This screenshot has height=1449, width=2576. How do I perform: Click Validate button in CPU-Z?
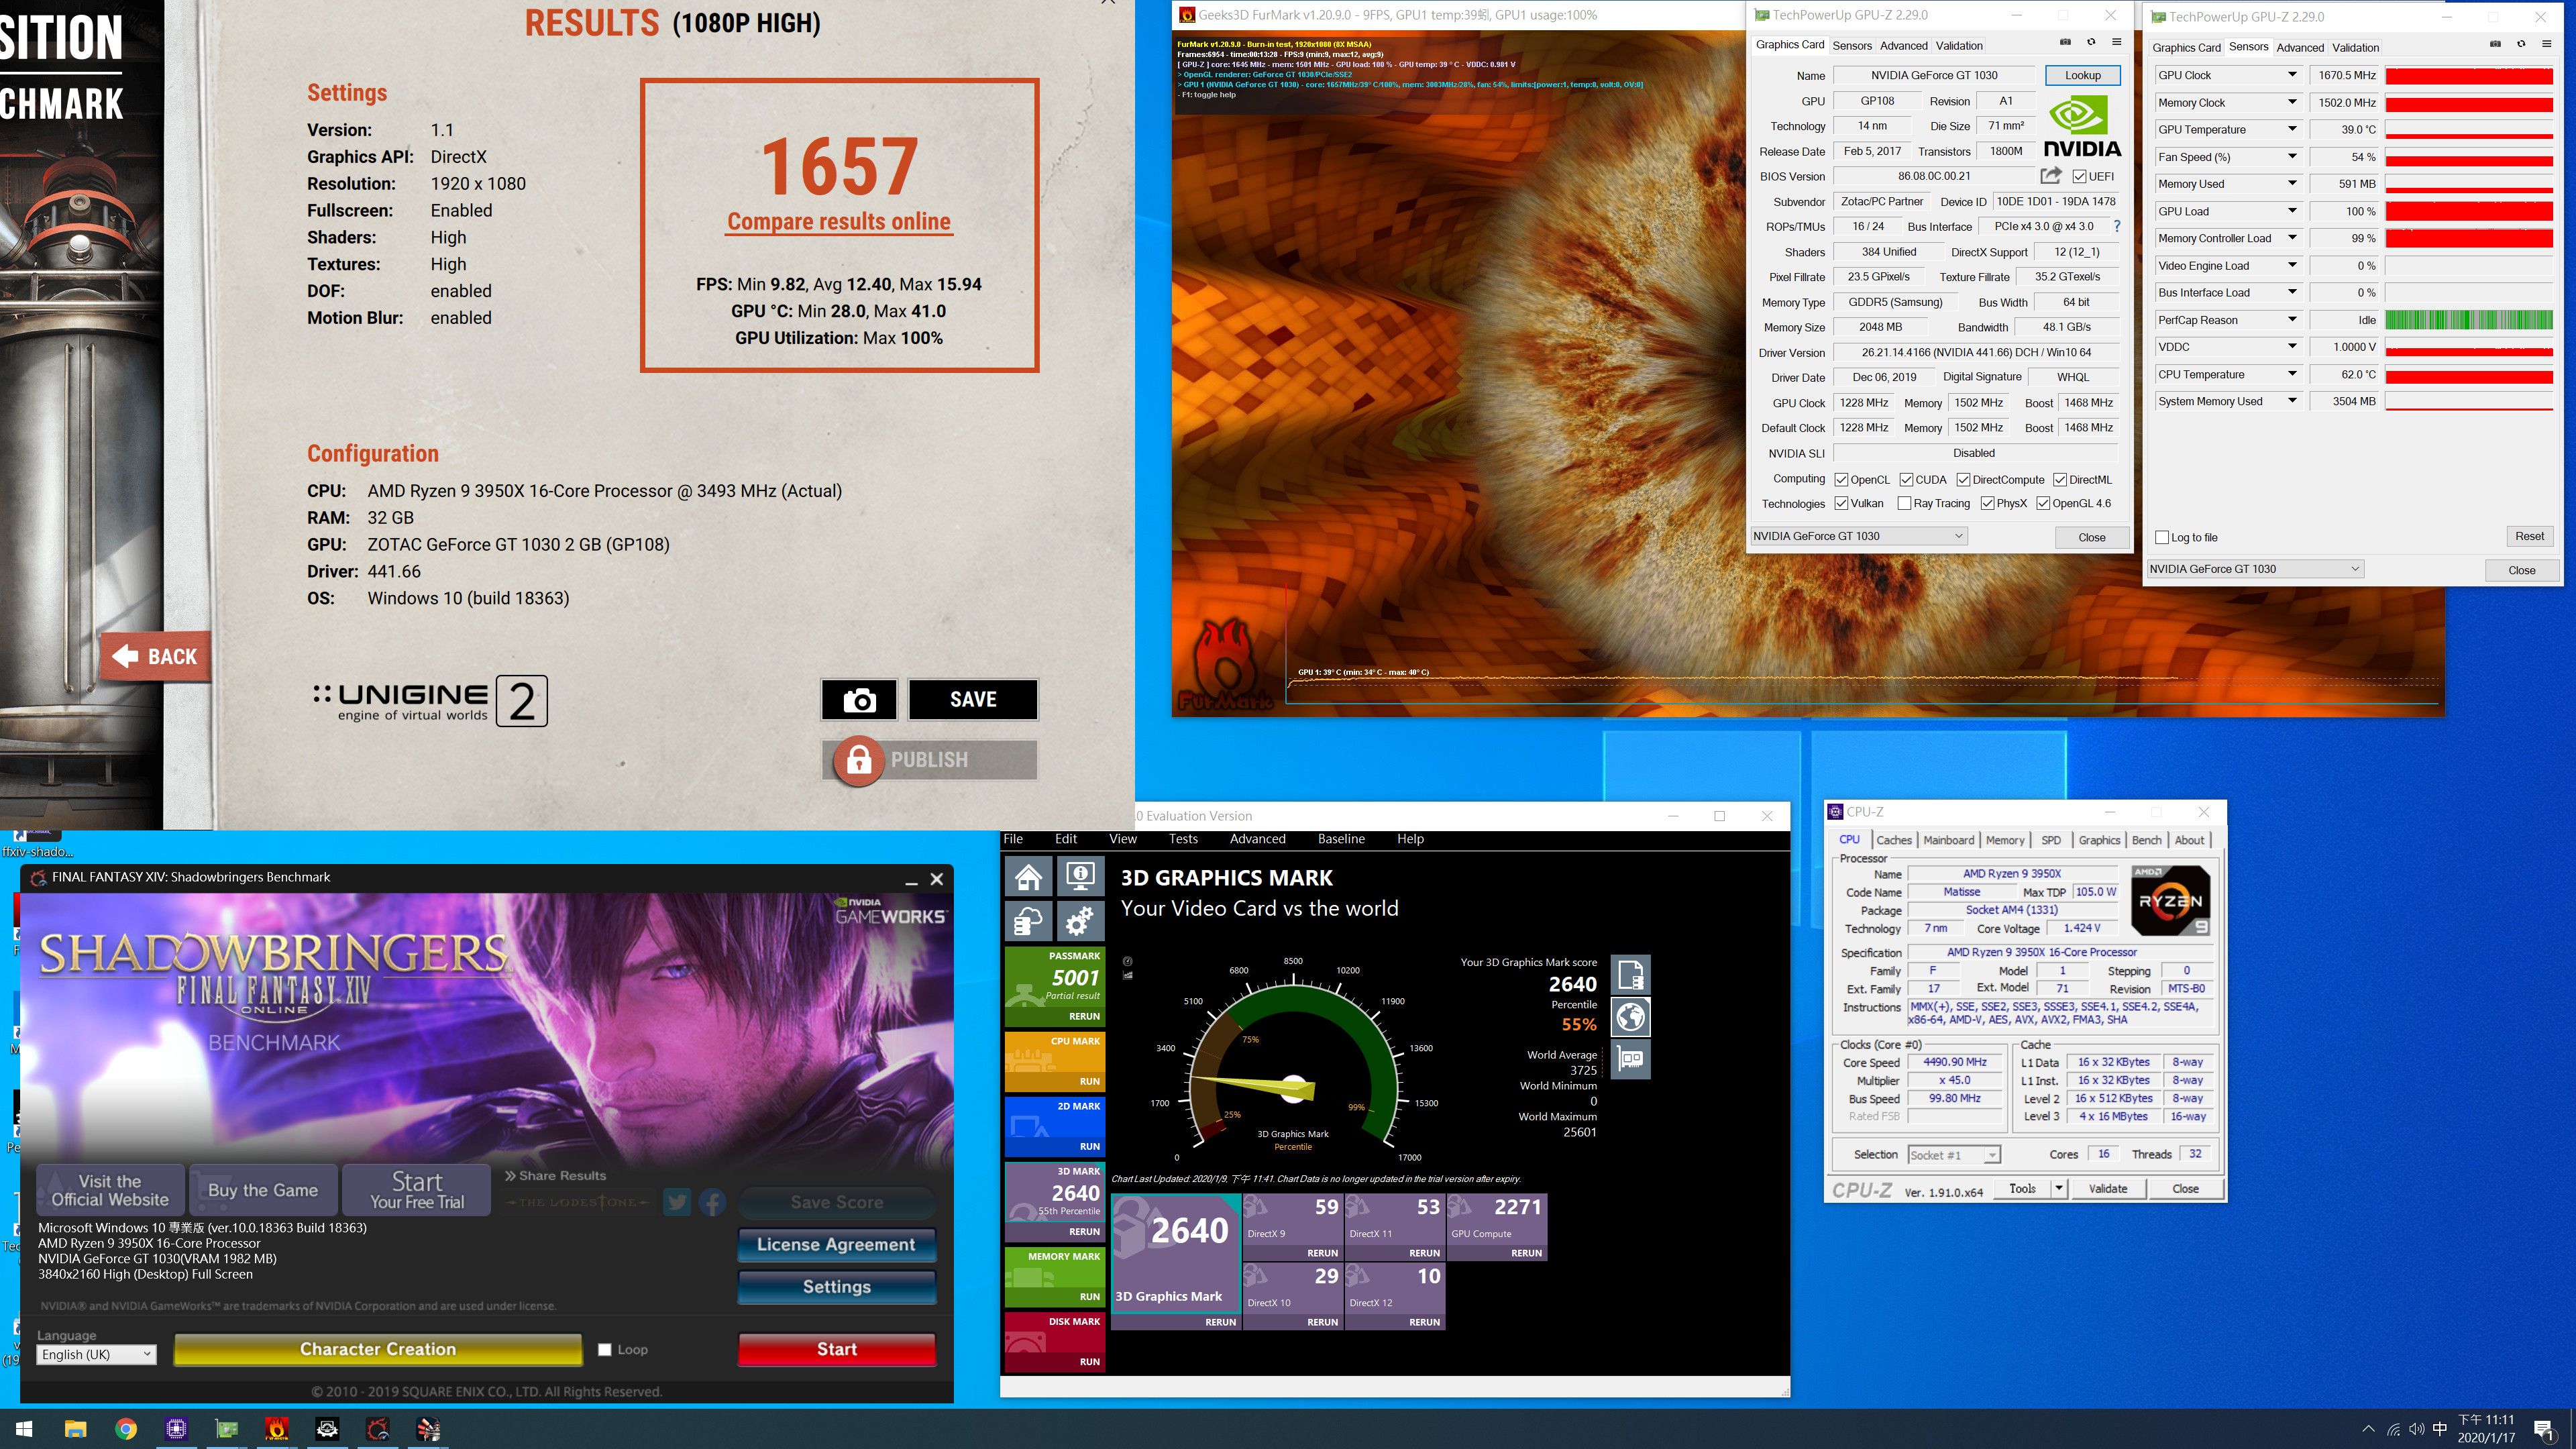coord(2108,1189)
